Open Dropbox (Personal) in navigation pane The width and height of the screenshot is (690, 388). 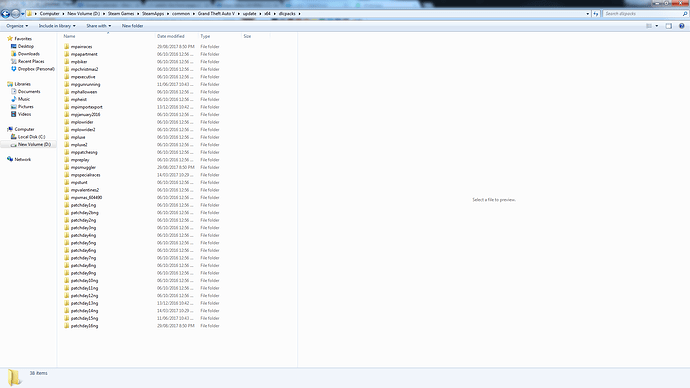tap(36, 69)
